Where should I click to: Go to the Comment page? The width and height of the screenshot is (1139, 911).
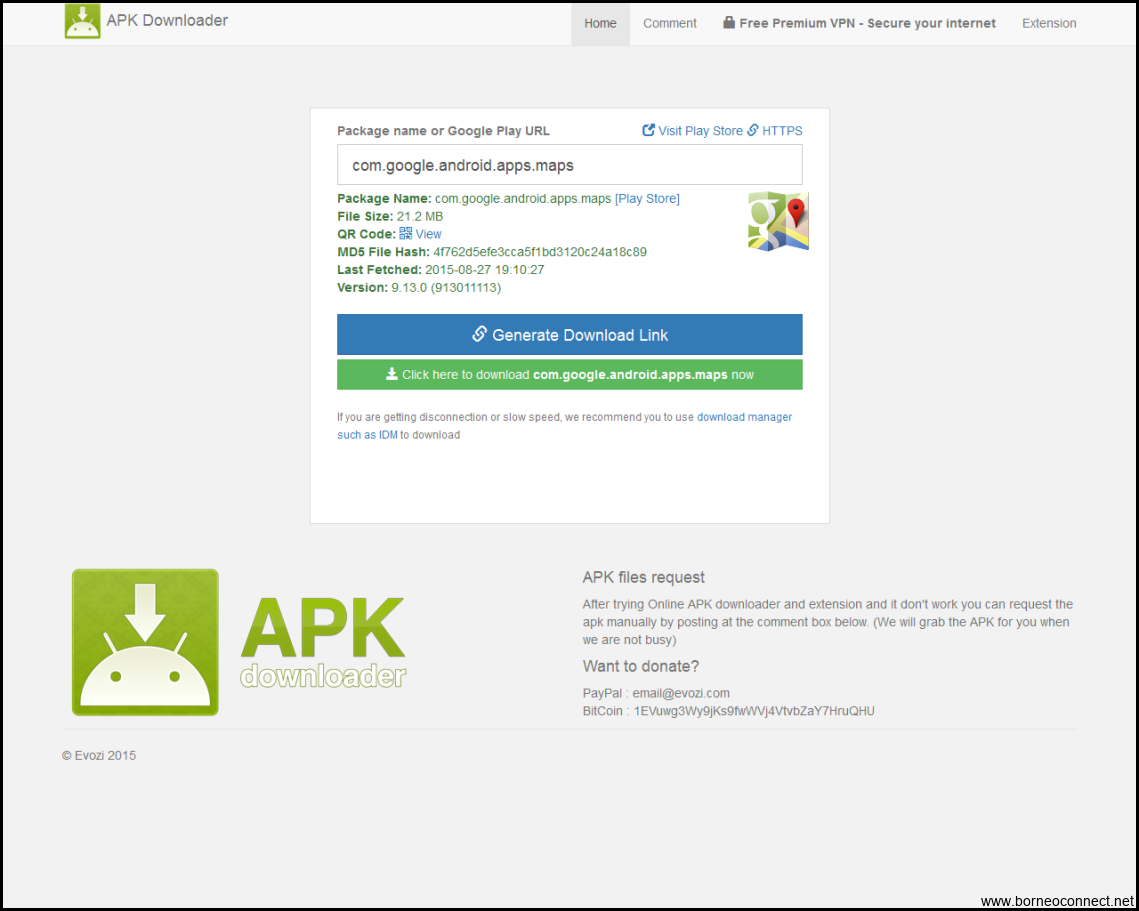coord(670,23)
